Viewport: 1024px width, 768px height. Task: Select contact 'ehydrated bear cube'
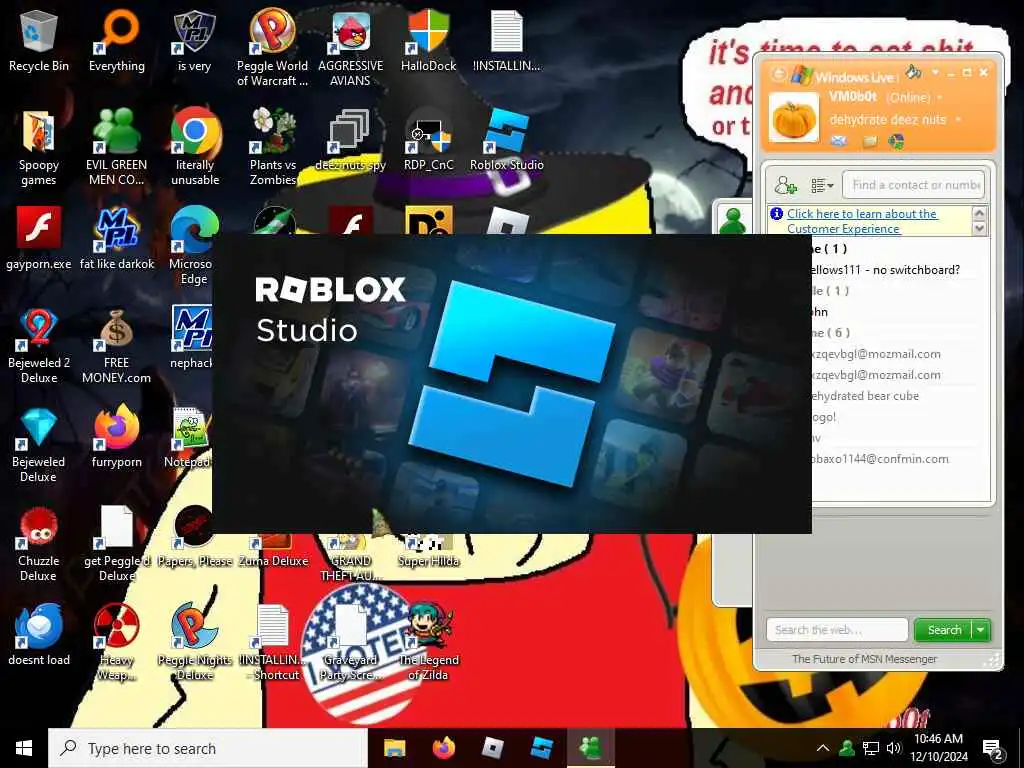tap(865, 396)
